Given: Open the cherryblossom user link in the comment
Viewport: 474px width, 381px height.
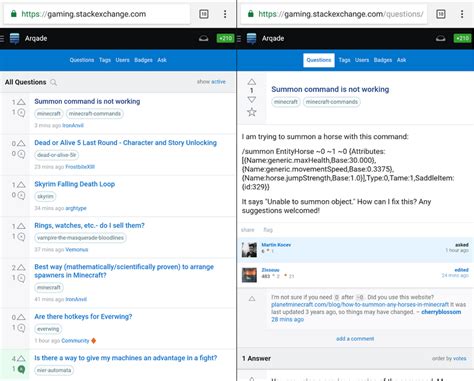Looking at the screenshot, I should tap(441, 312).
